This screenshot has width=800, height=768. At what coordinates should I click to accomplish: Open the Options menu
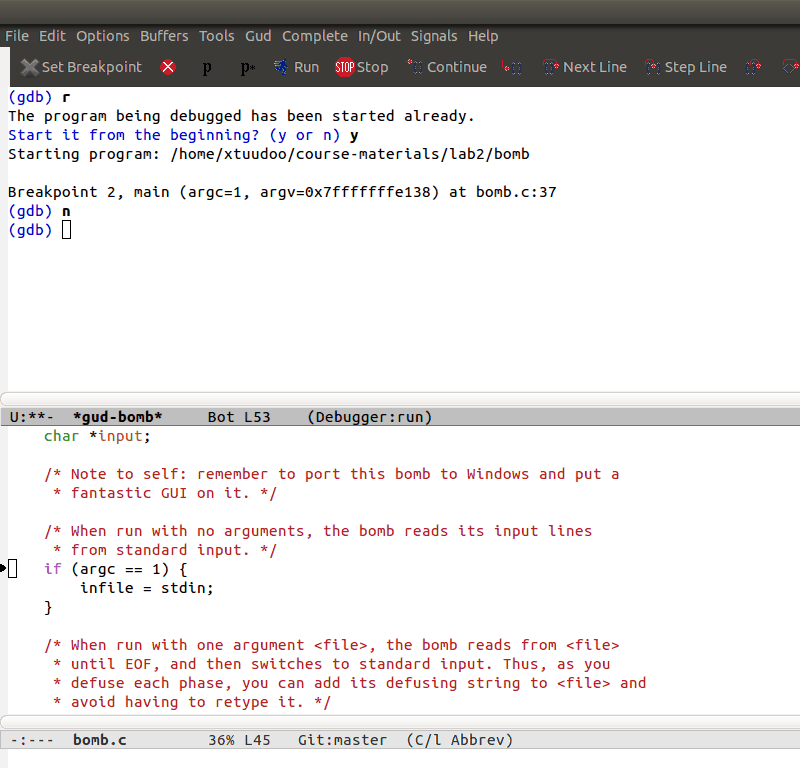pos(103,36)
